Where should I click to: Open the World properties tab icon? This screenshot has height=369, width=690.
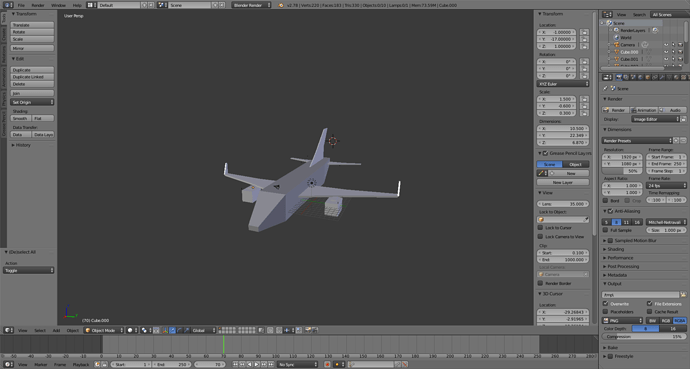[x=640, y=77]
